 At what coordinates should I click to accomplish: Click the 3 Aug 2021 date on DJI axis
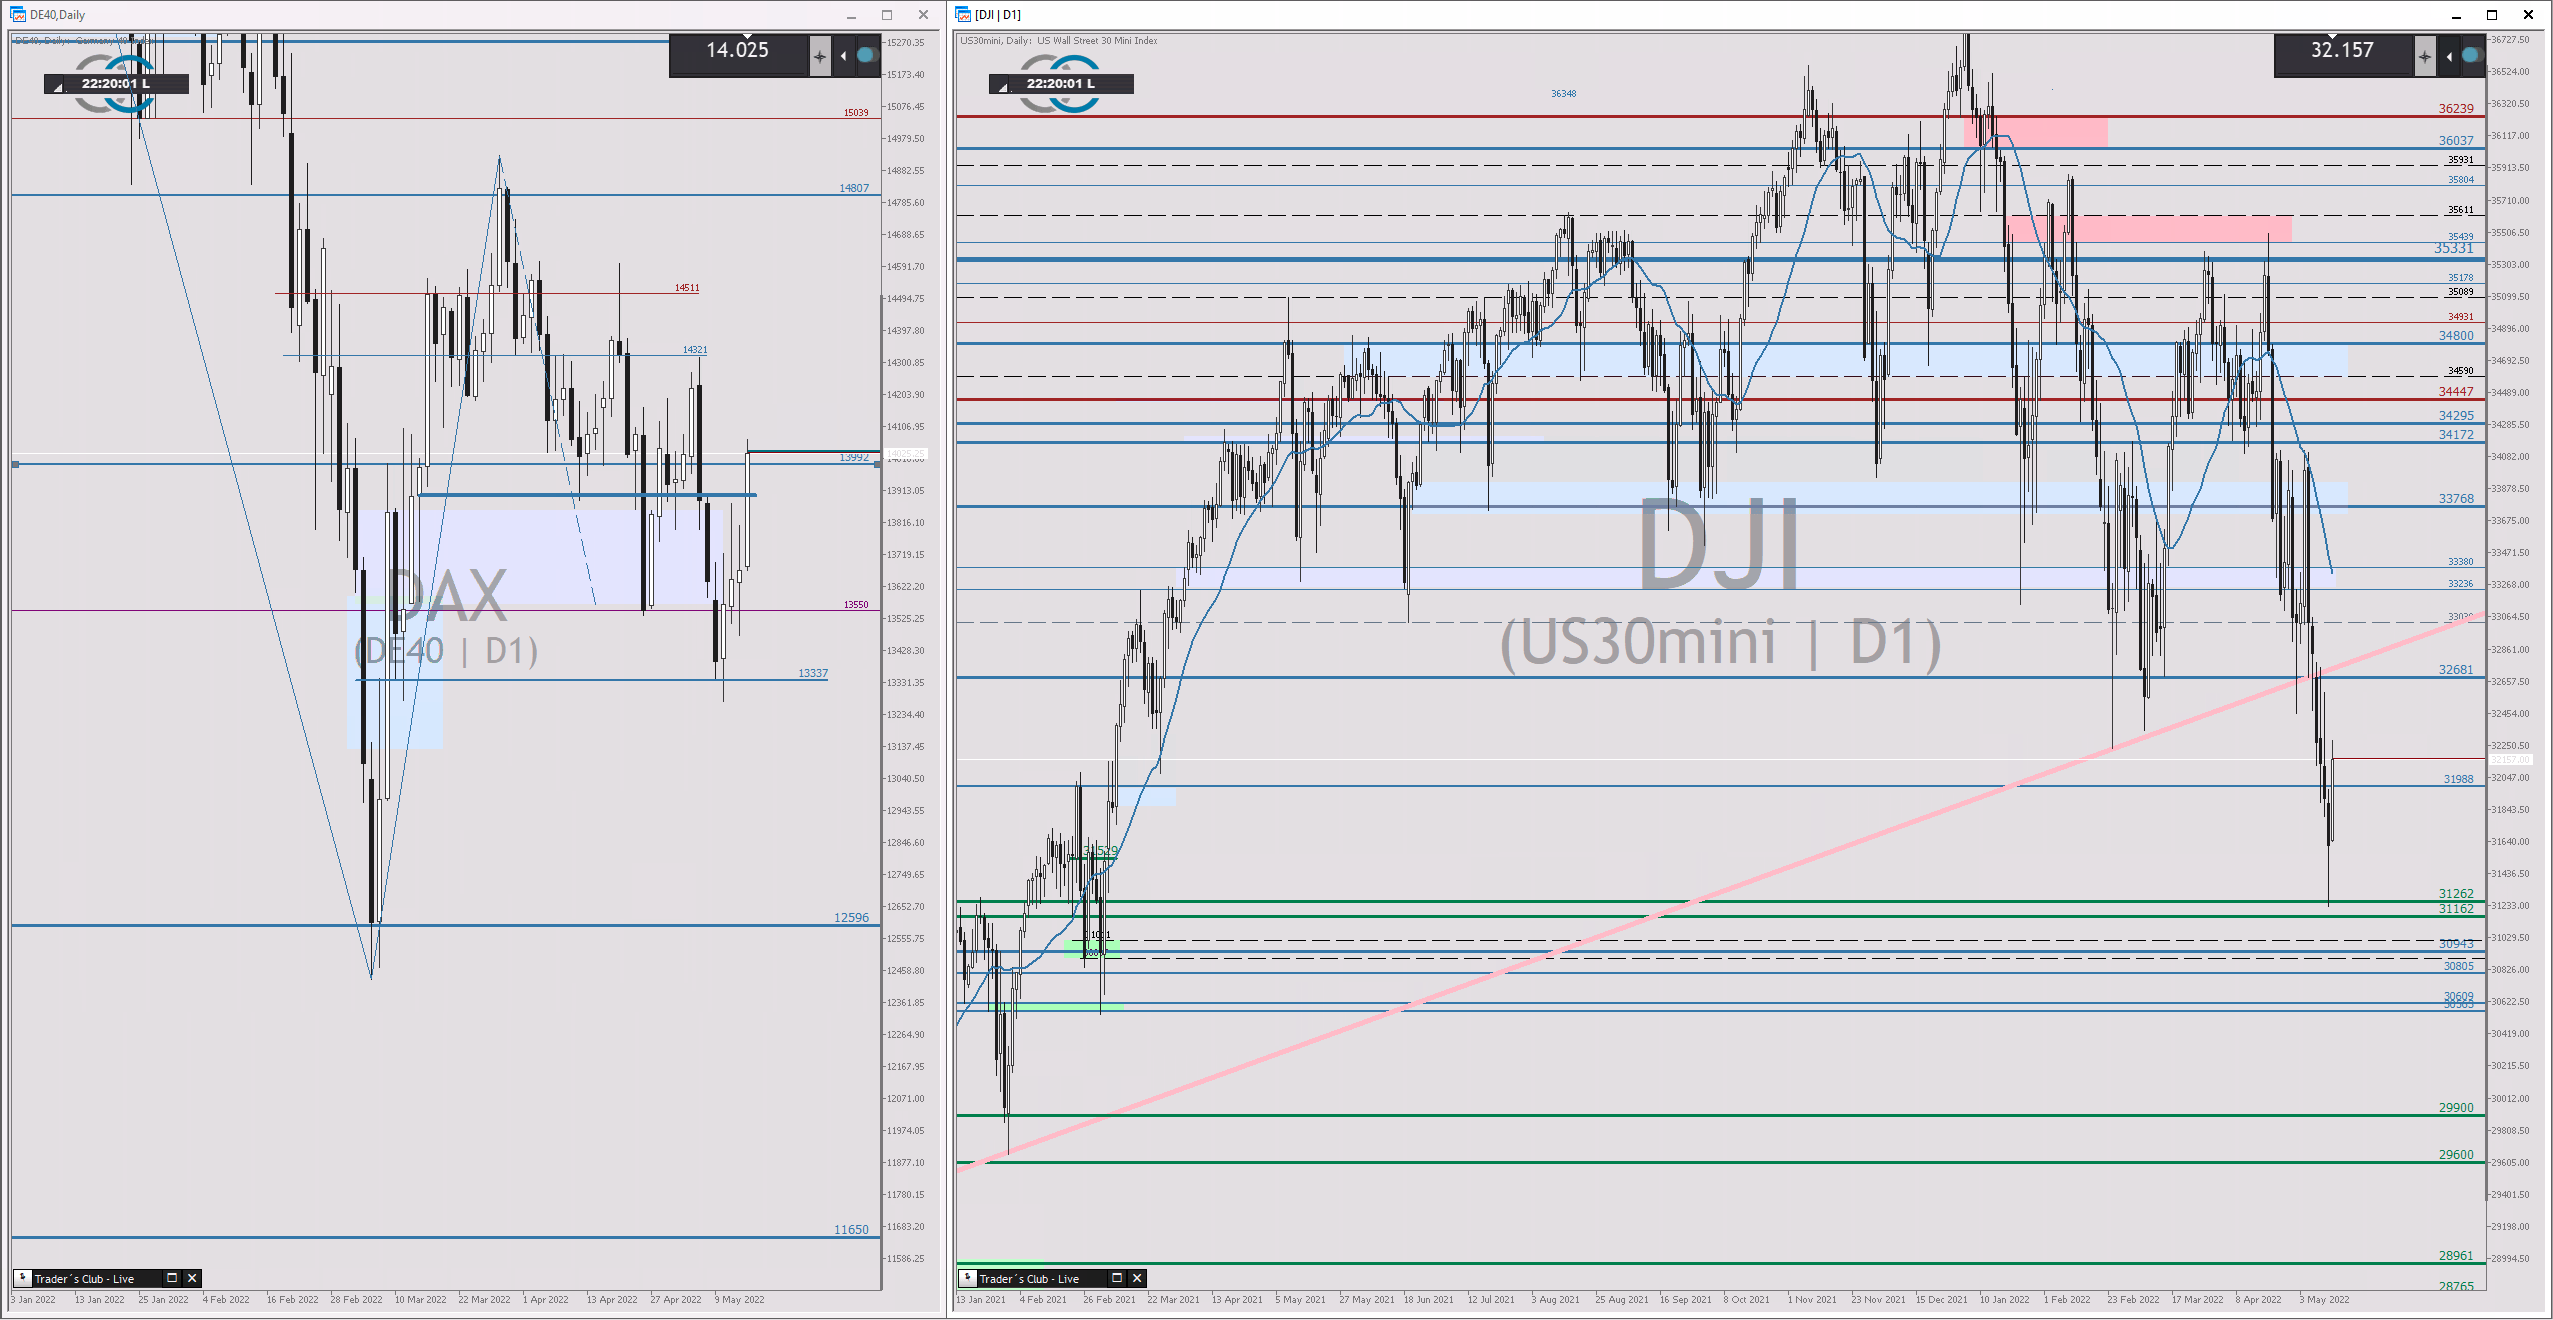(1555, 1300)
